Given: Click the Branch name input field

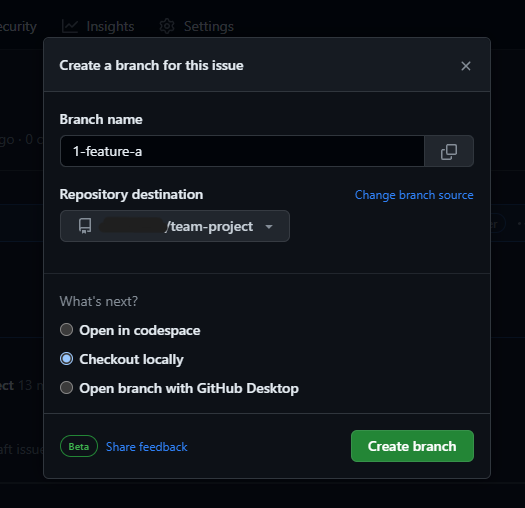Looking at the screenshot, I should pos(242,151).
